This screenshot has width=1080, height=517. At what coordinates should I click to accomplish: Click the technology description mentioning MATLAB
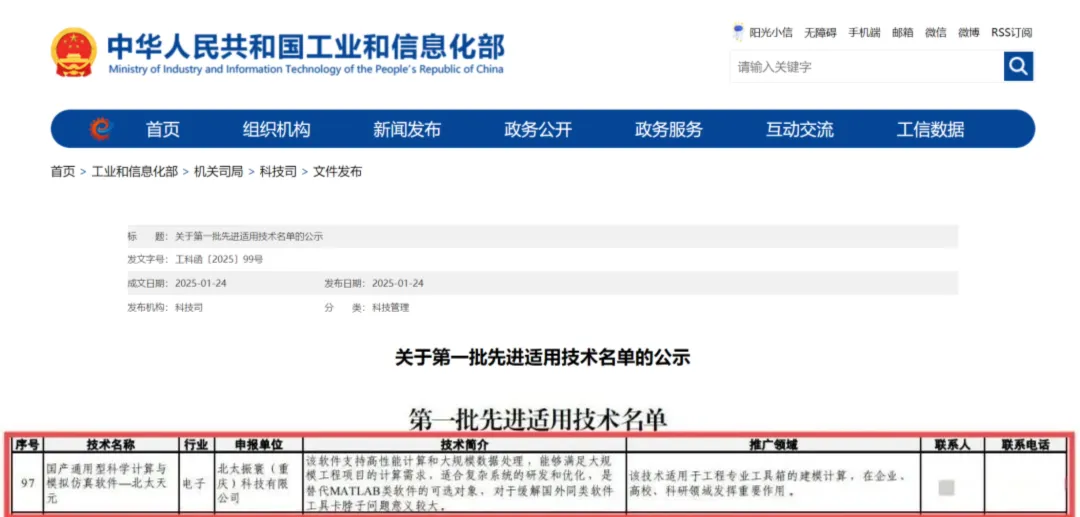[464, 483]
